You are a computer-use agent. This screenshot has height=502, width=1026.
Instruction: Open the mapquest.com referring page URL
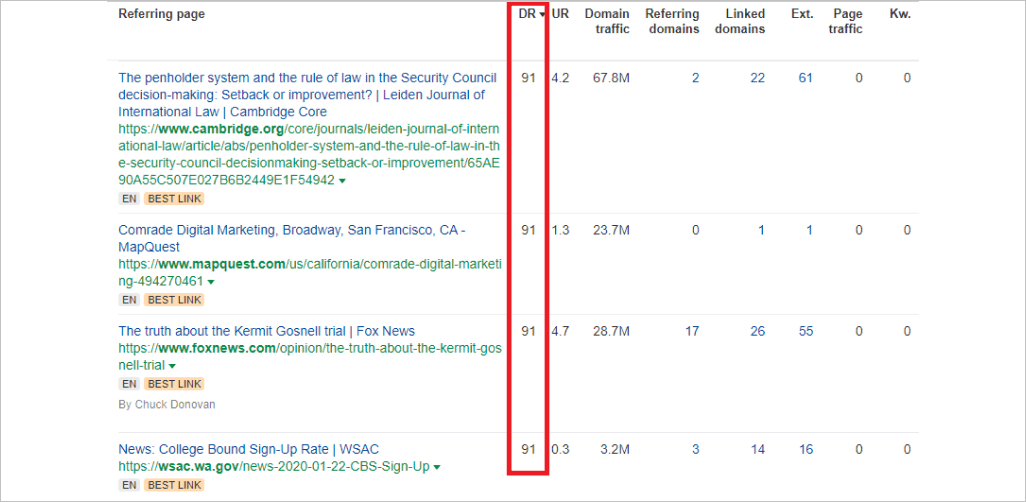coord(310,273)
